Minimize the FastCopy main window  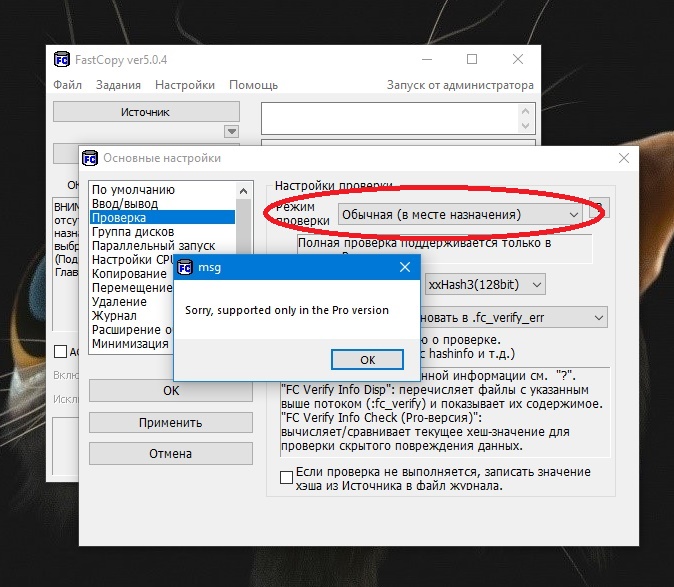[x=427, y=59]
